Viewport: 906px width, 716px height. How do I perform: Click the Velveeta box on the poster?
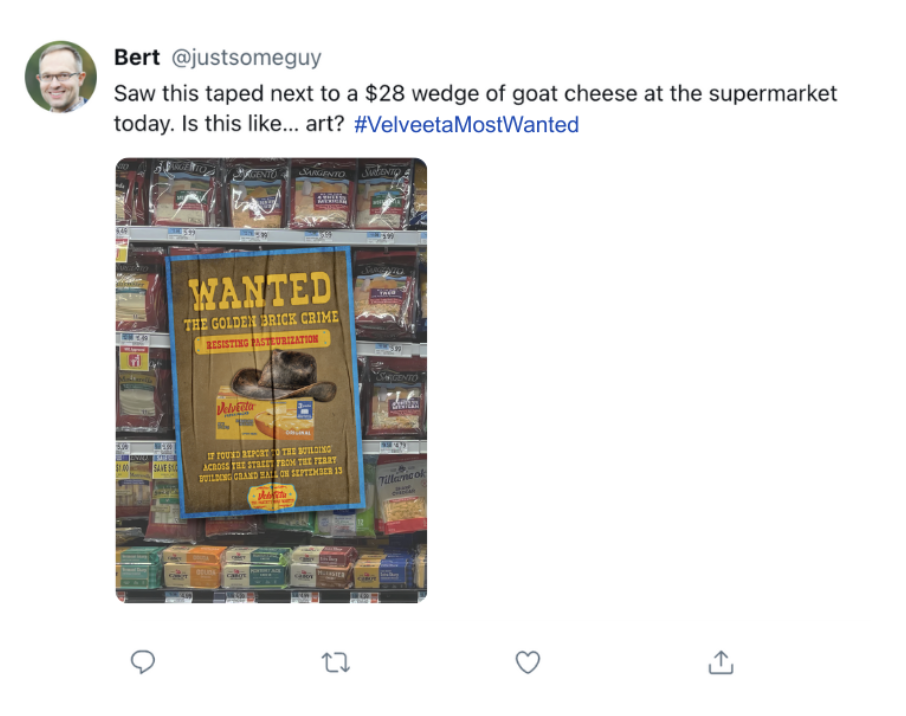pyautogui.click(x=265, y=417)
